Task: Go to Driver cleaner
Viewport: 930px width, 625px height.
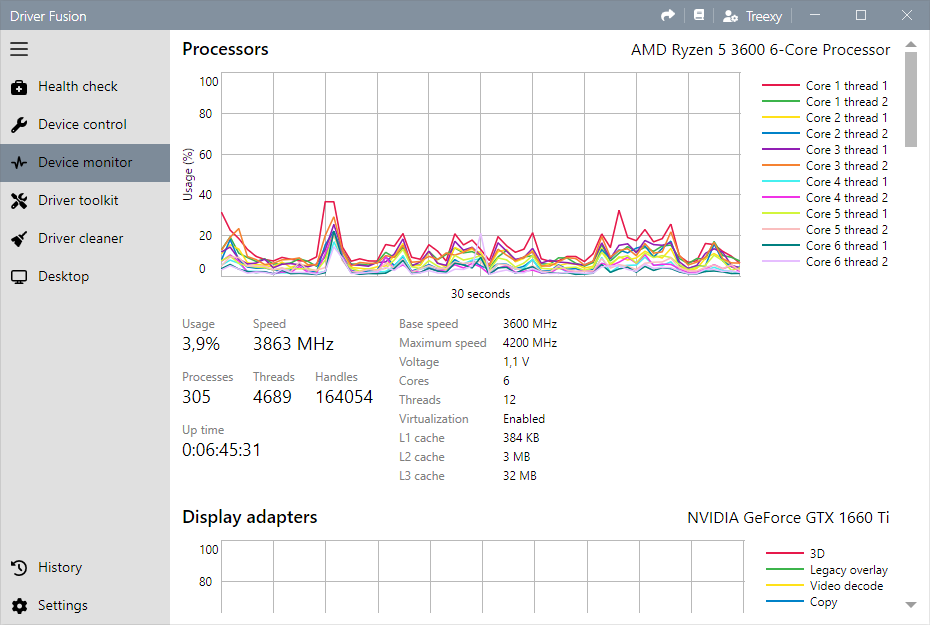Action: click(x=85, y=238)
